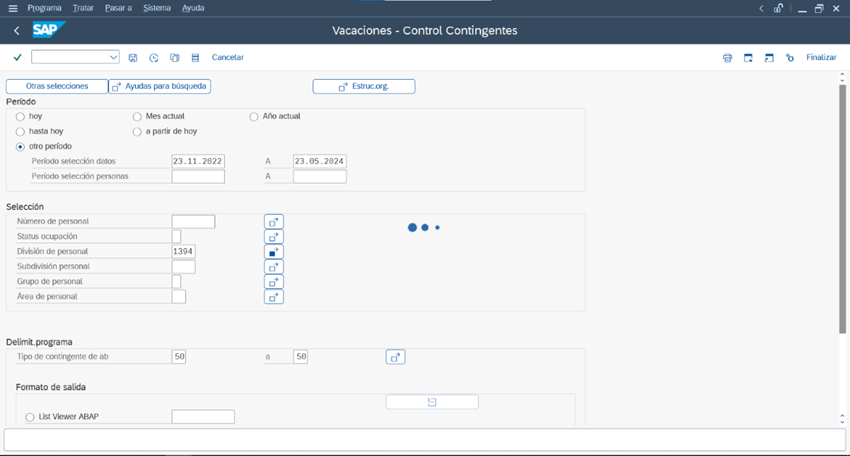The height and width of the screenshot is (456, 850).
Task: Go back using SAP back arrow
Action: (x=17, y=31)
